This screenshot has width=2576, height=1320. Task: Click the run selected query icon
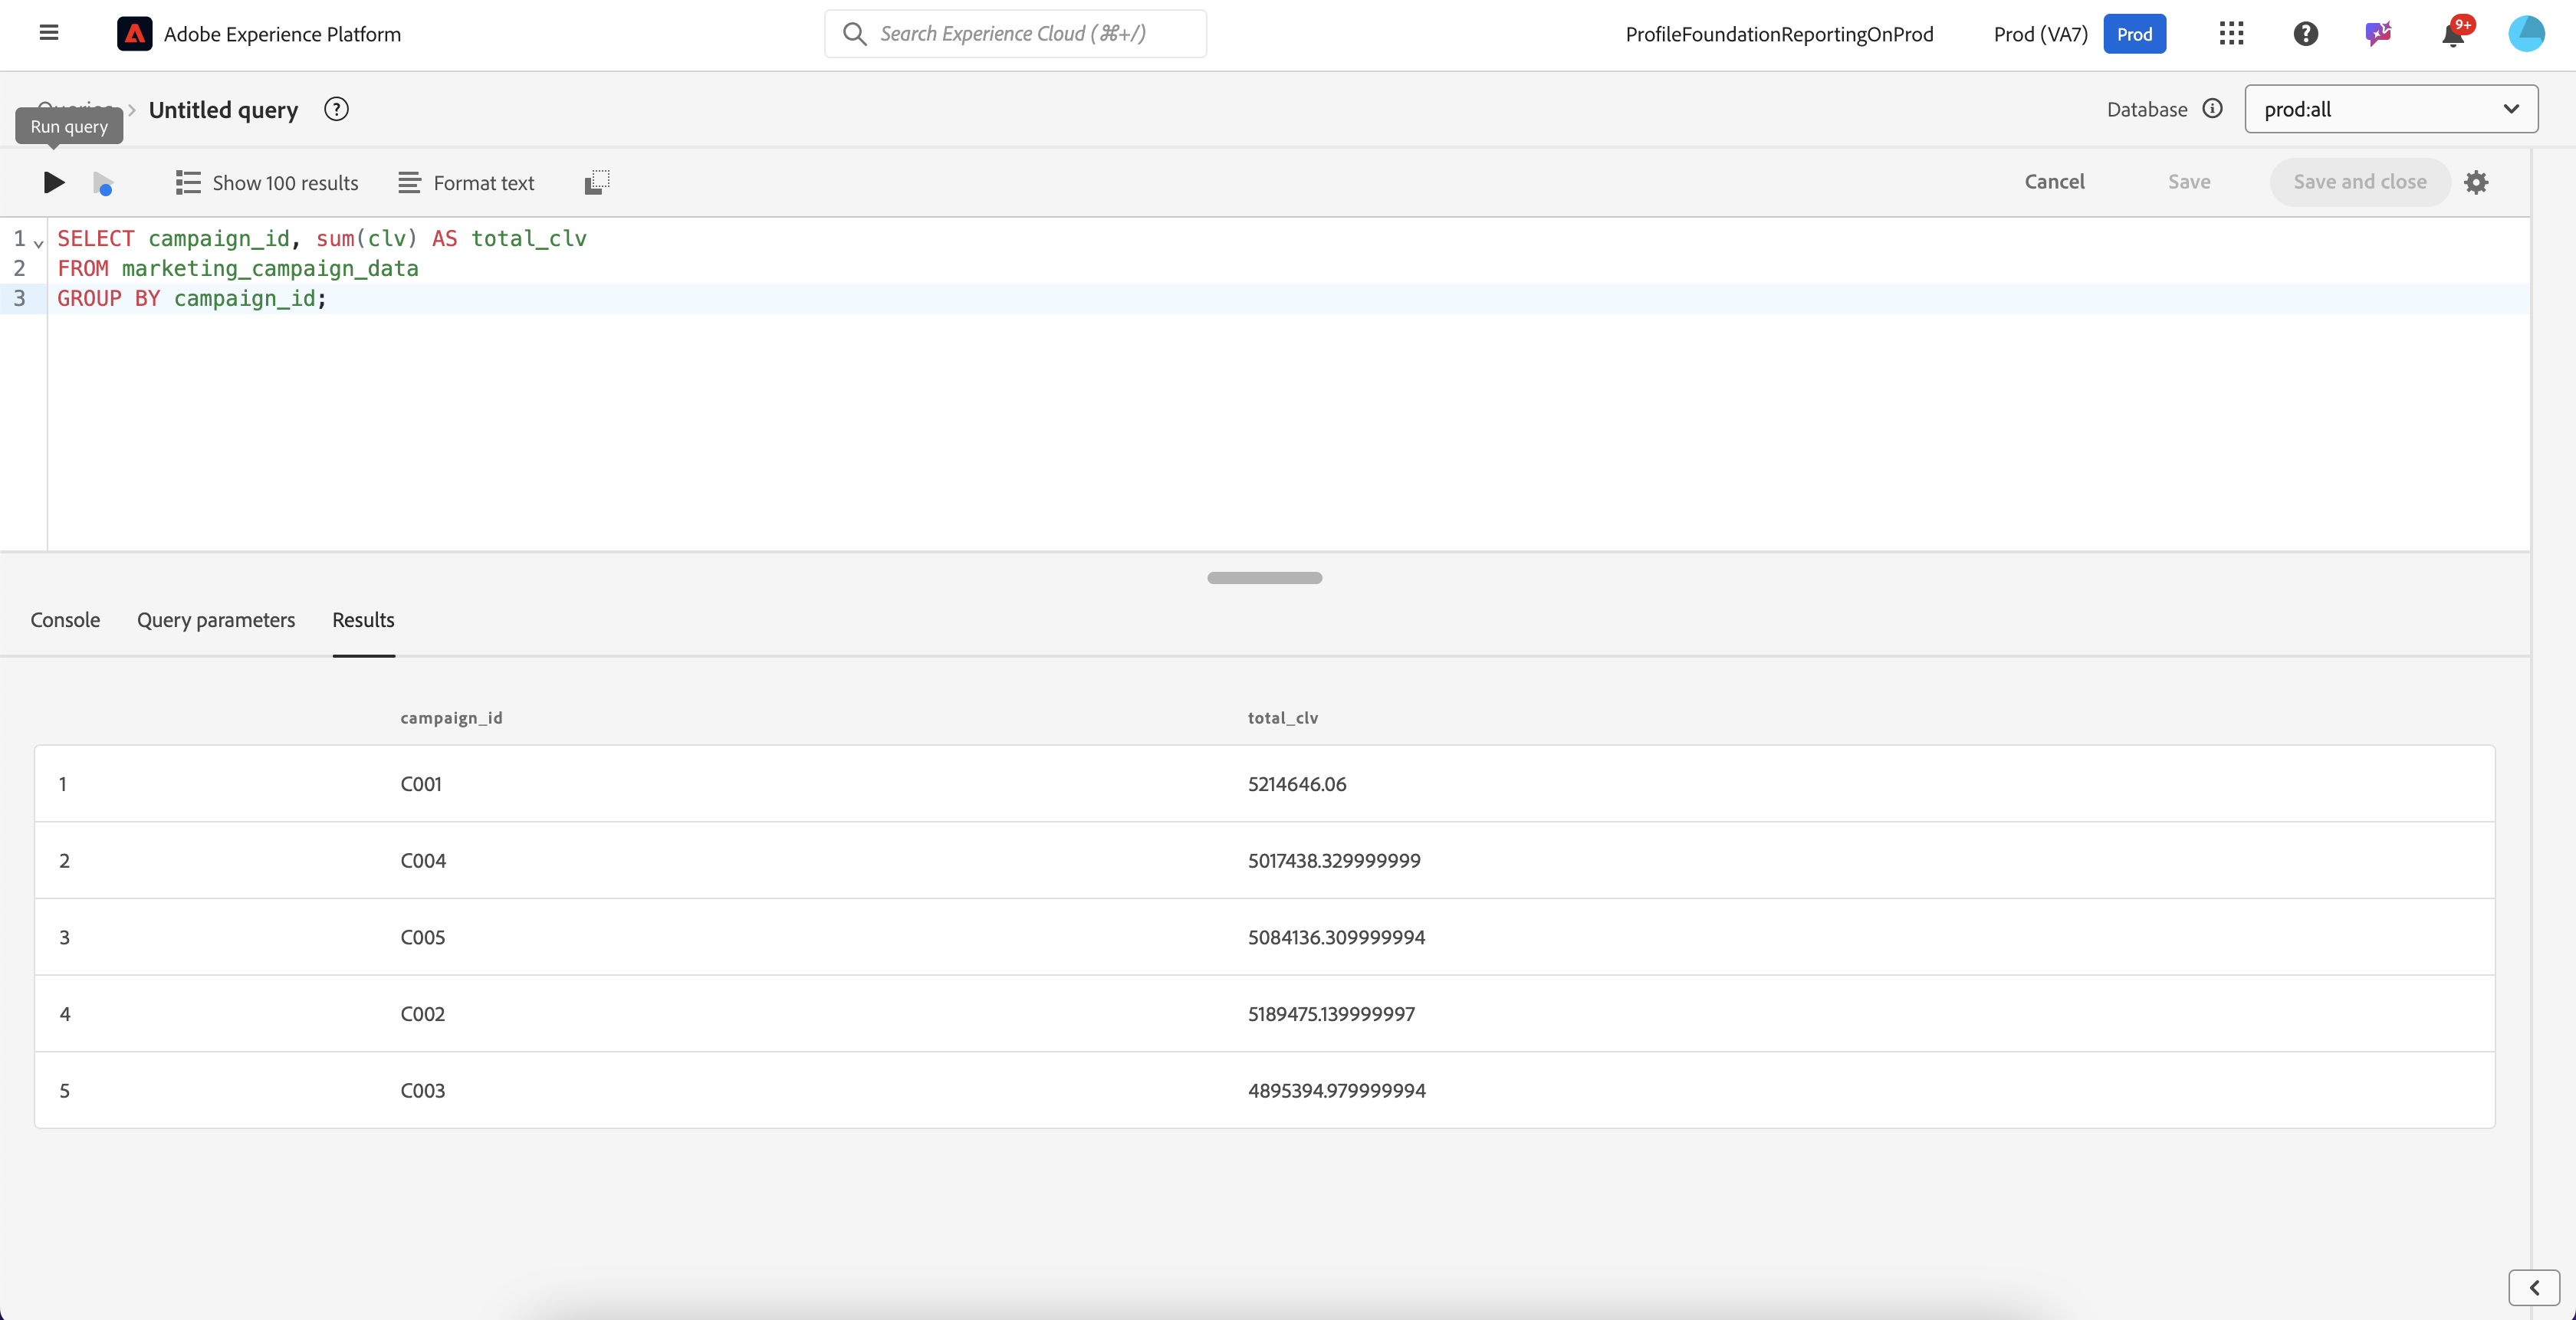(103, 183)
